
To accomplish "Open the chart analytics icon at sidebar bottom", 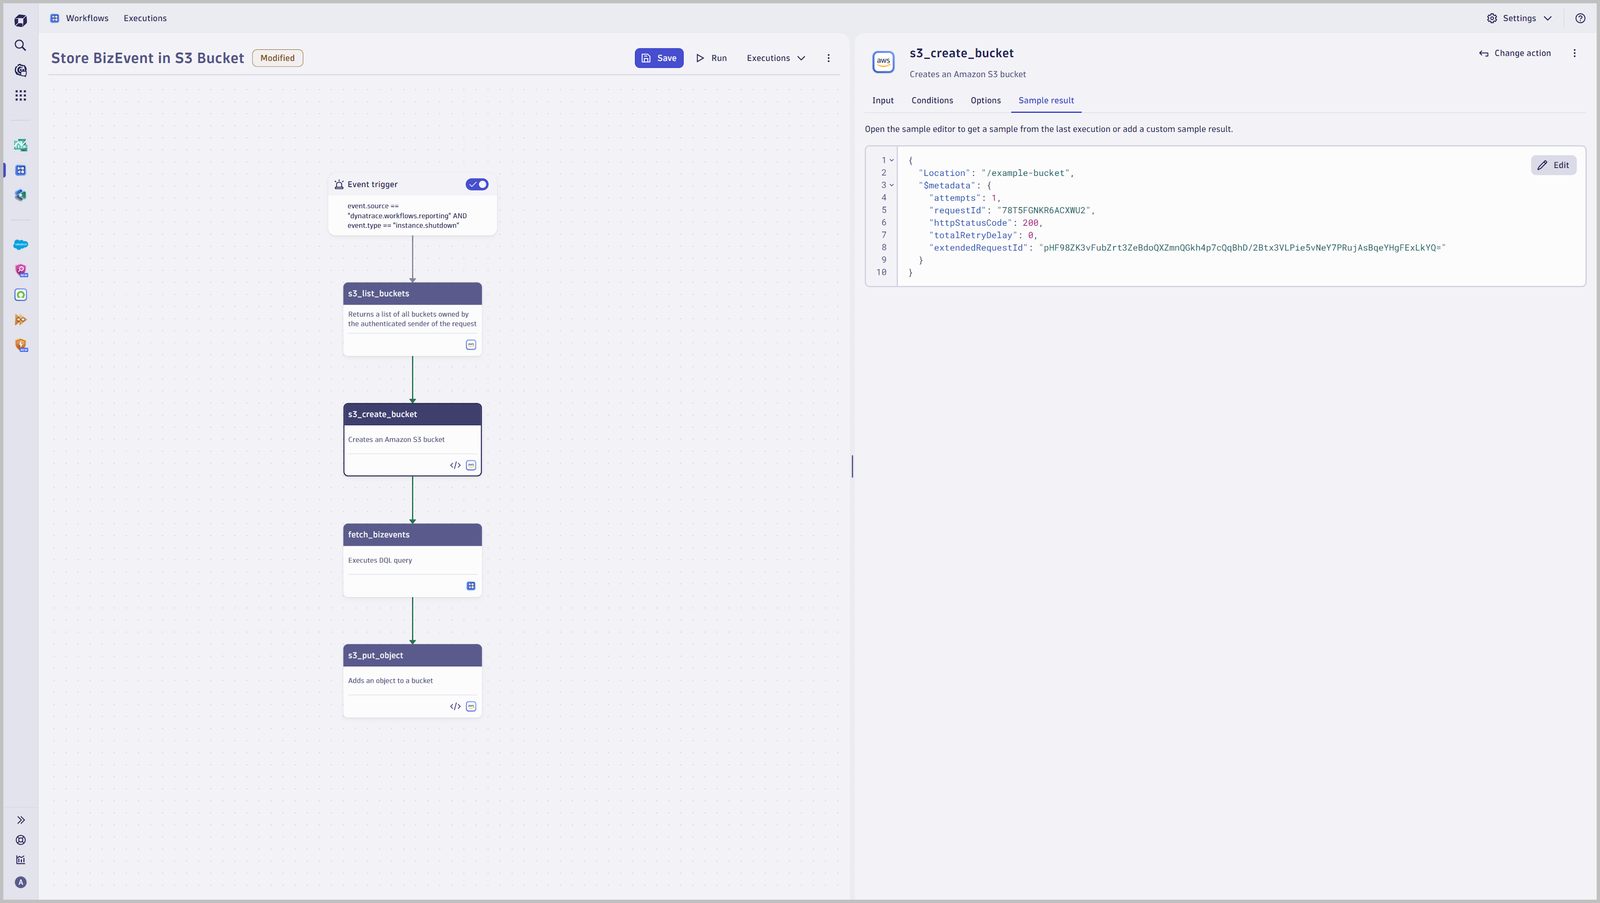I will [20, 860].
